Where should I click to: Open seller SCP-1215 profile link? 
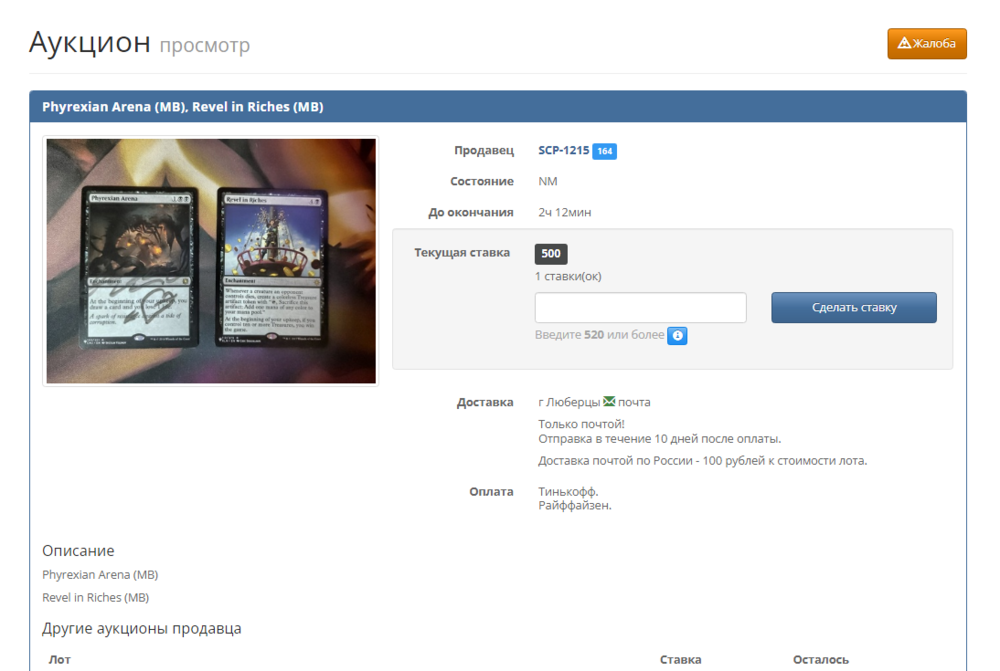pyautogui.click(x=563, y=151)
